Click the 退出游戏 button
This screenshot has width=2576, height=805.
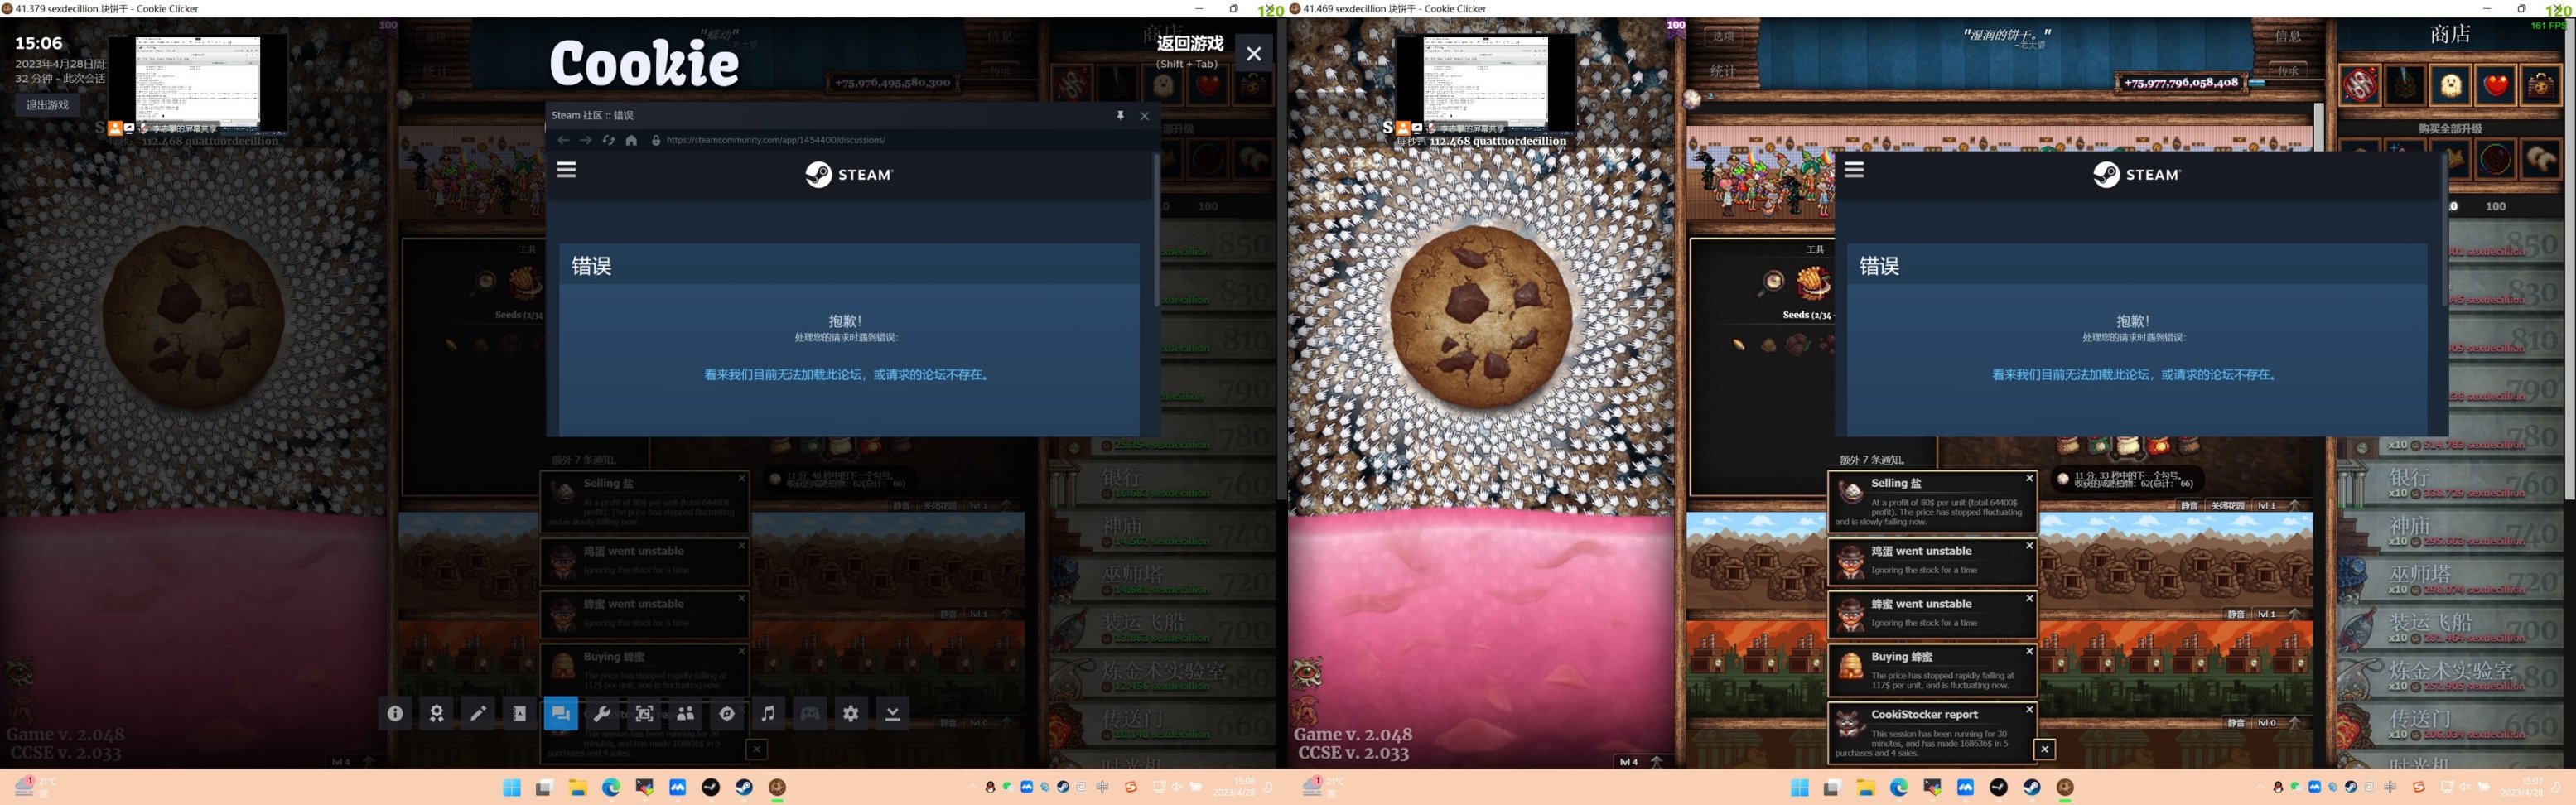[48, 105]
